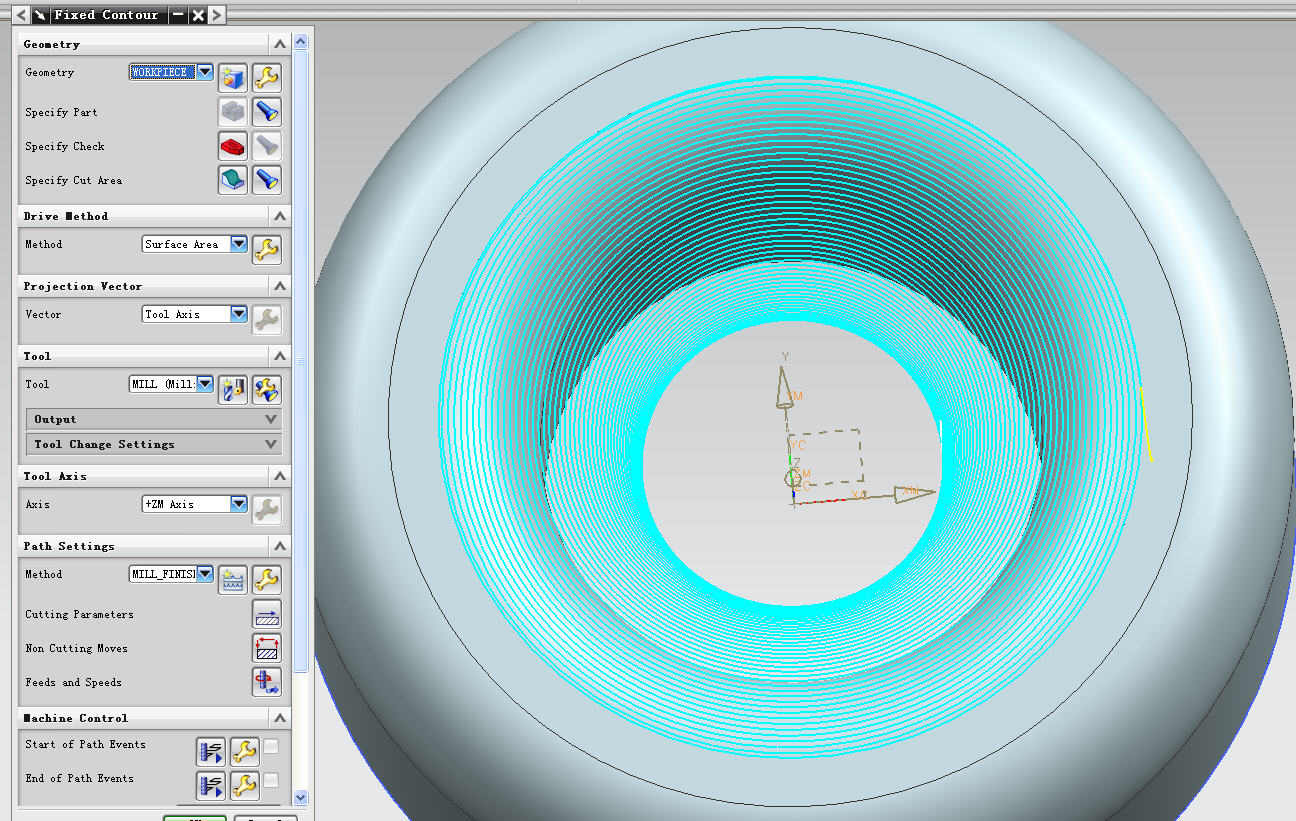Click the XM axis arrow in viewport

(914, 492)
